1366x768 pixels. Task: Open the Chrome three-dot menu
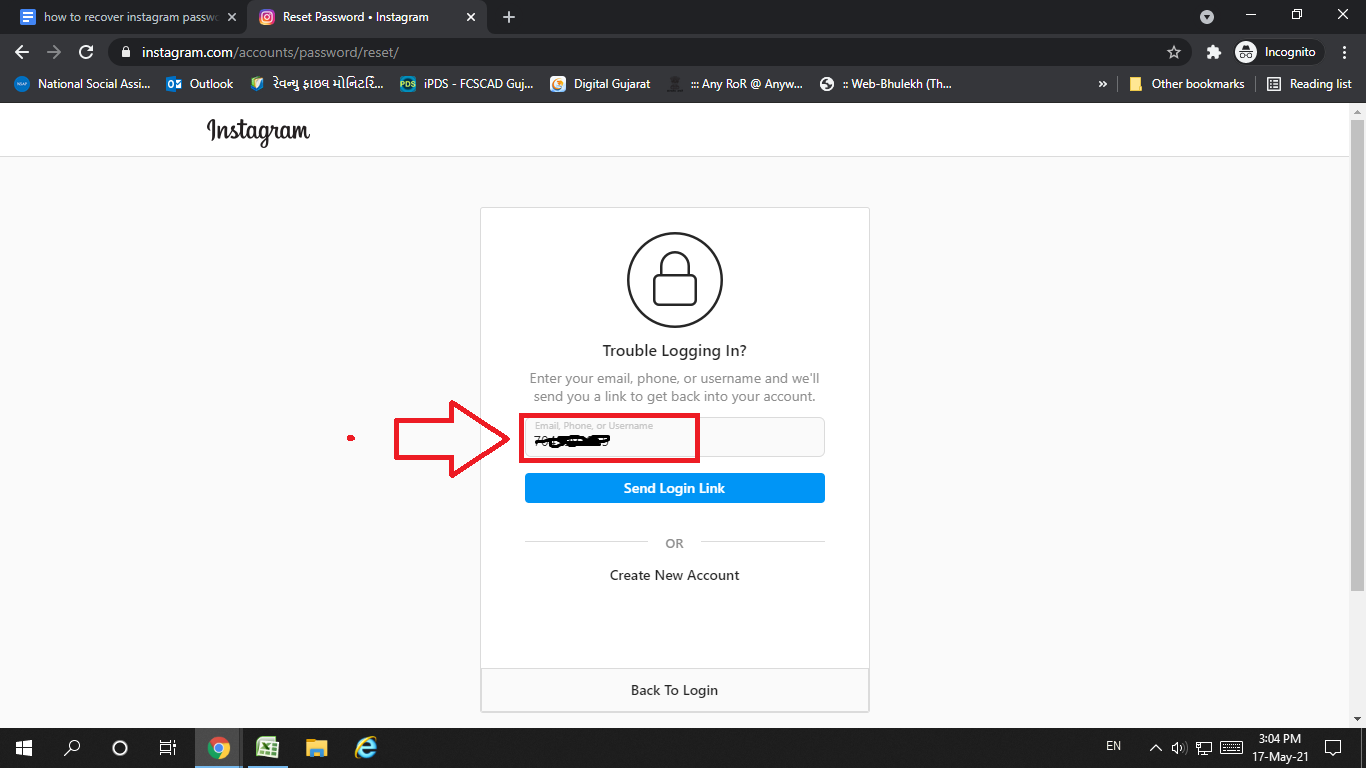pyautogui.click(x=1344, y=52)
